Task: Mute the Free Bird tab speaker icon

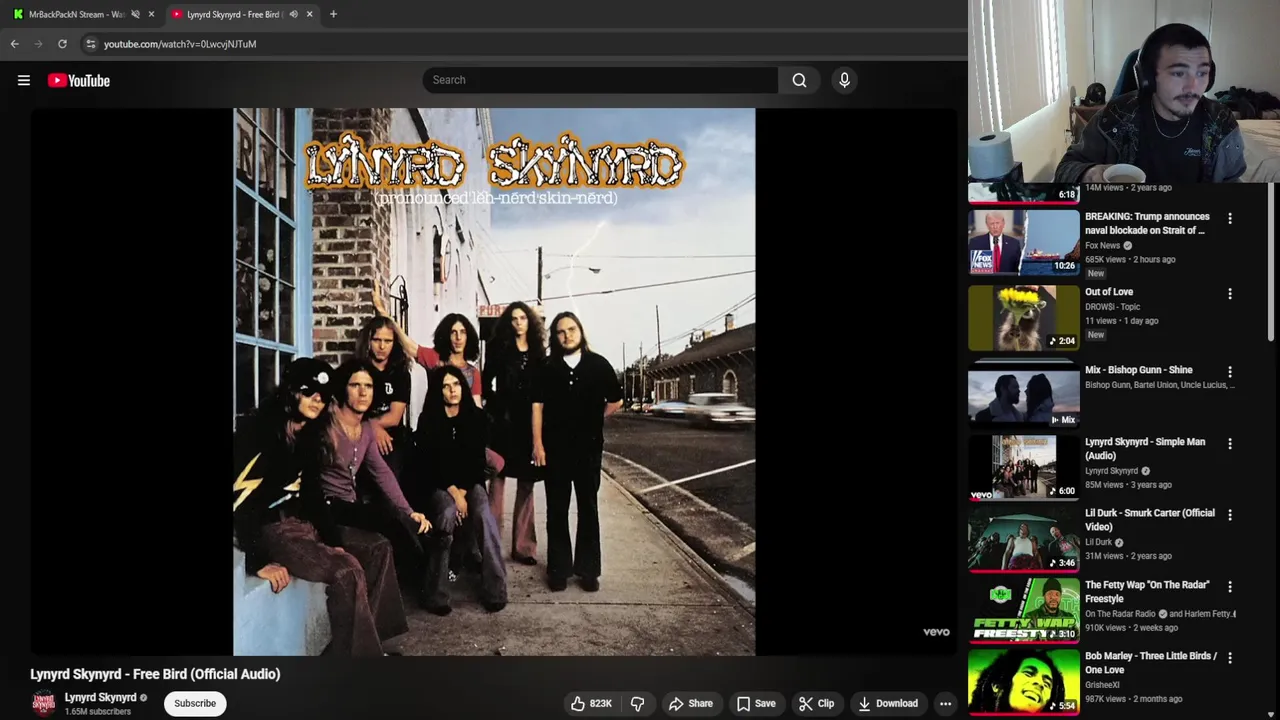Action: 293,14
